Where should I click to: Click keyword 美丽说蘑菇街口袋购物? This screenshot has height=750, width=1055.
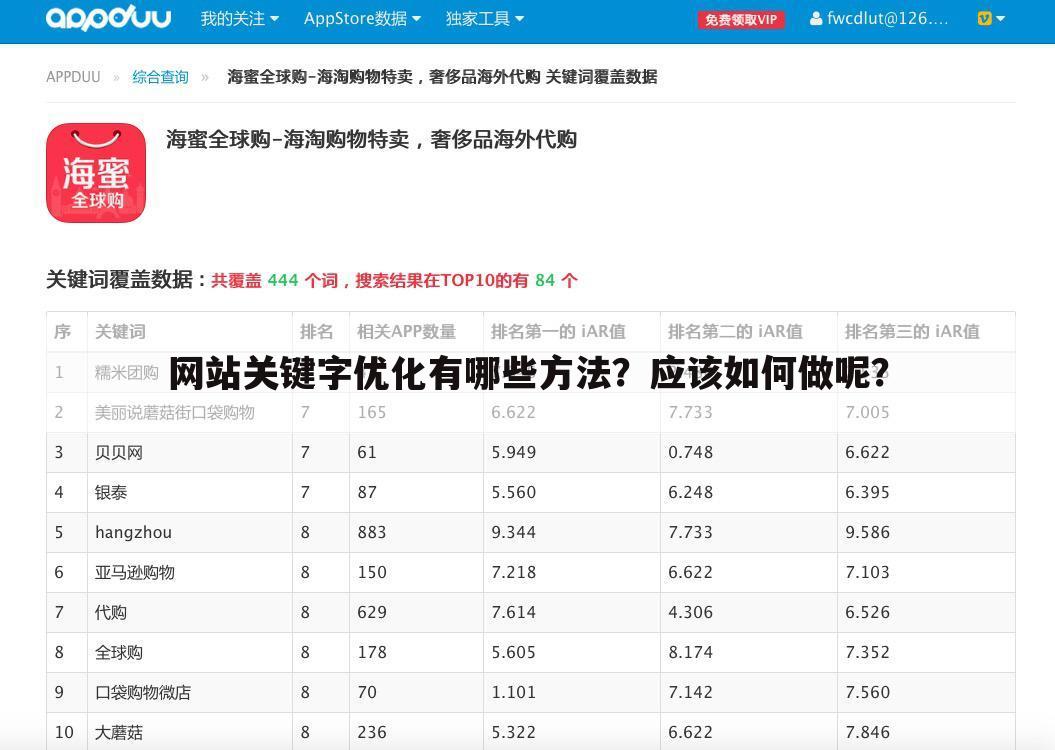pos(174,412)
